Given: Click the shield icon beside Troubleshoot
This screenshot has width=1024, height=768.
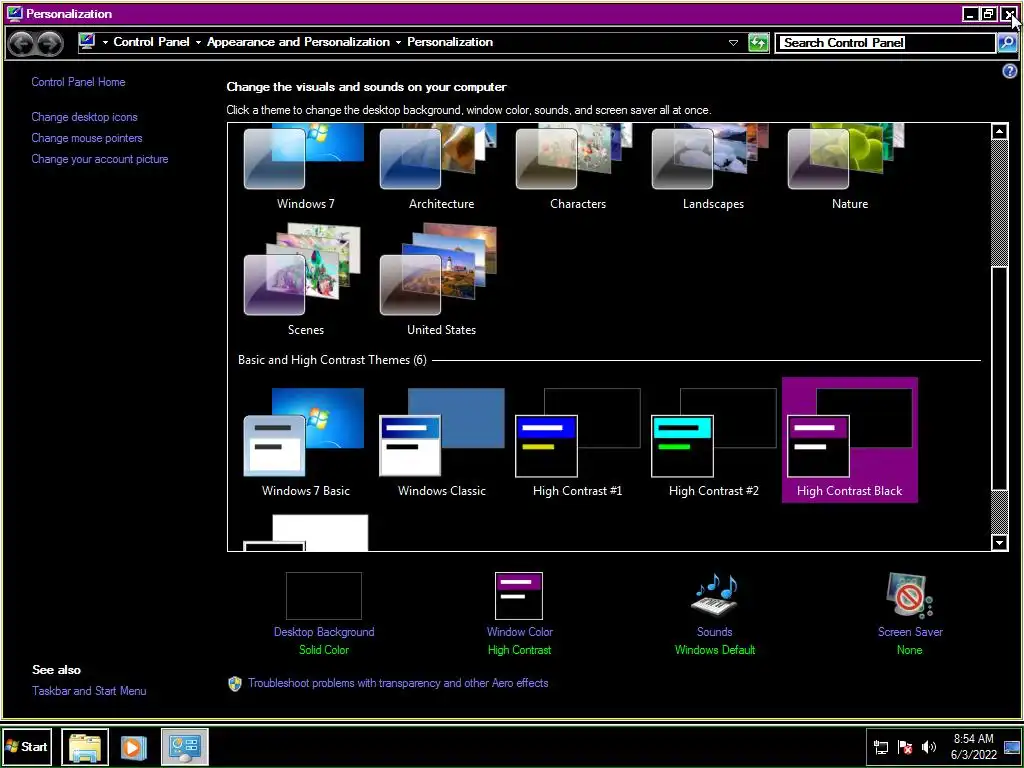Looking at the screenshot, I should [235, 684].
